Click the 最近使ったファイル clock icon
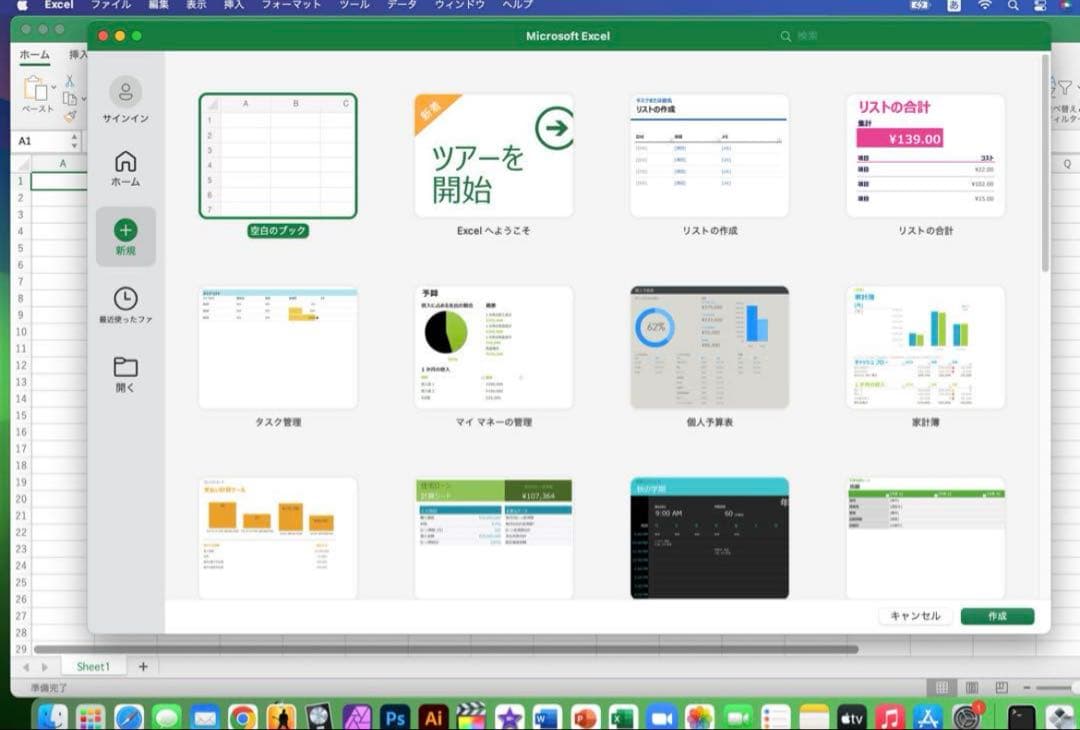This screenshot has height=730, width=1080. [124, 299]
